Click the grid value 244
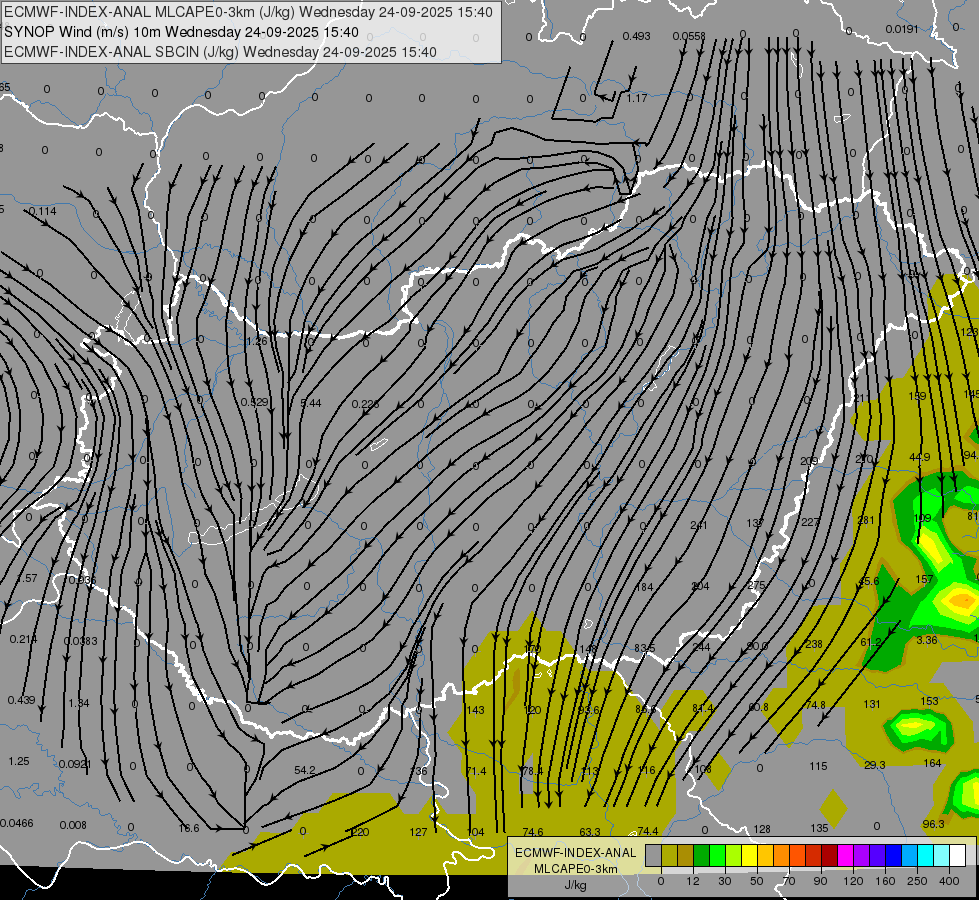The image size is (979, 900). 701,647
